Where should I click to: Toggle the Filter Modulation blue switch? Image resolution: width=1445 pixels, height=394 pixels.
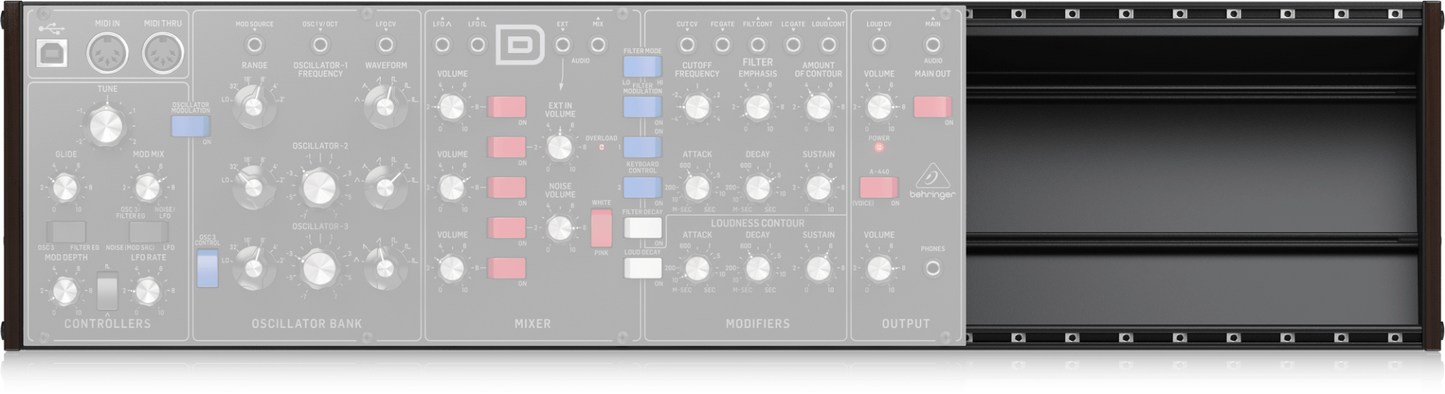tap(642, 107)
